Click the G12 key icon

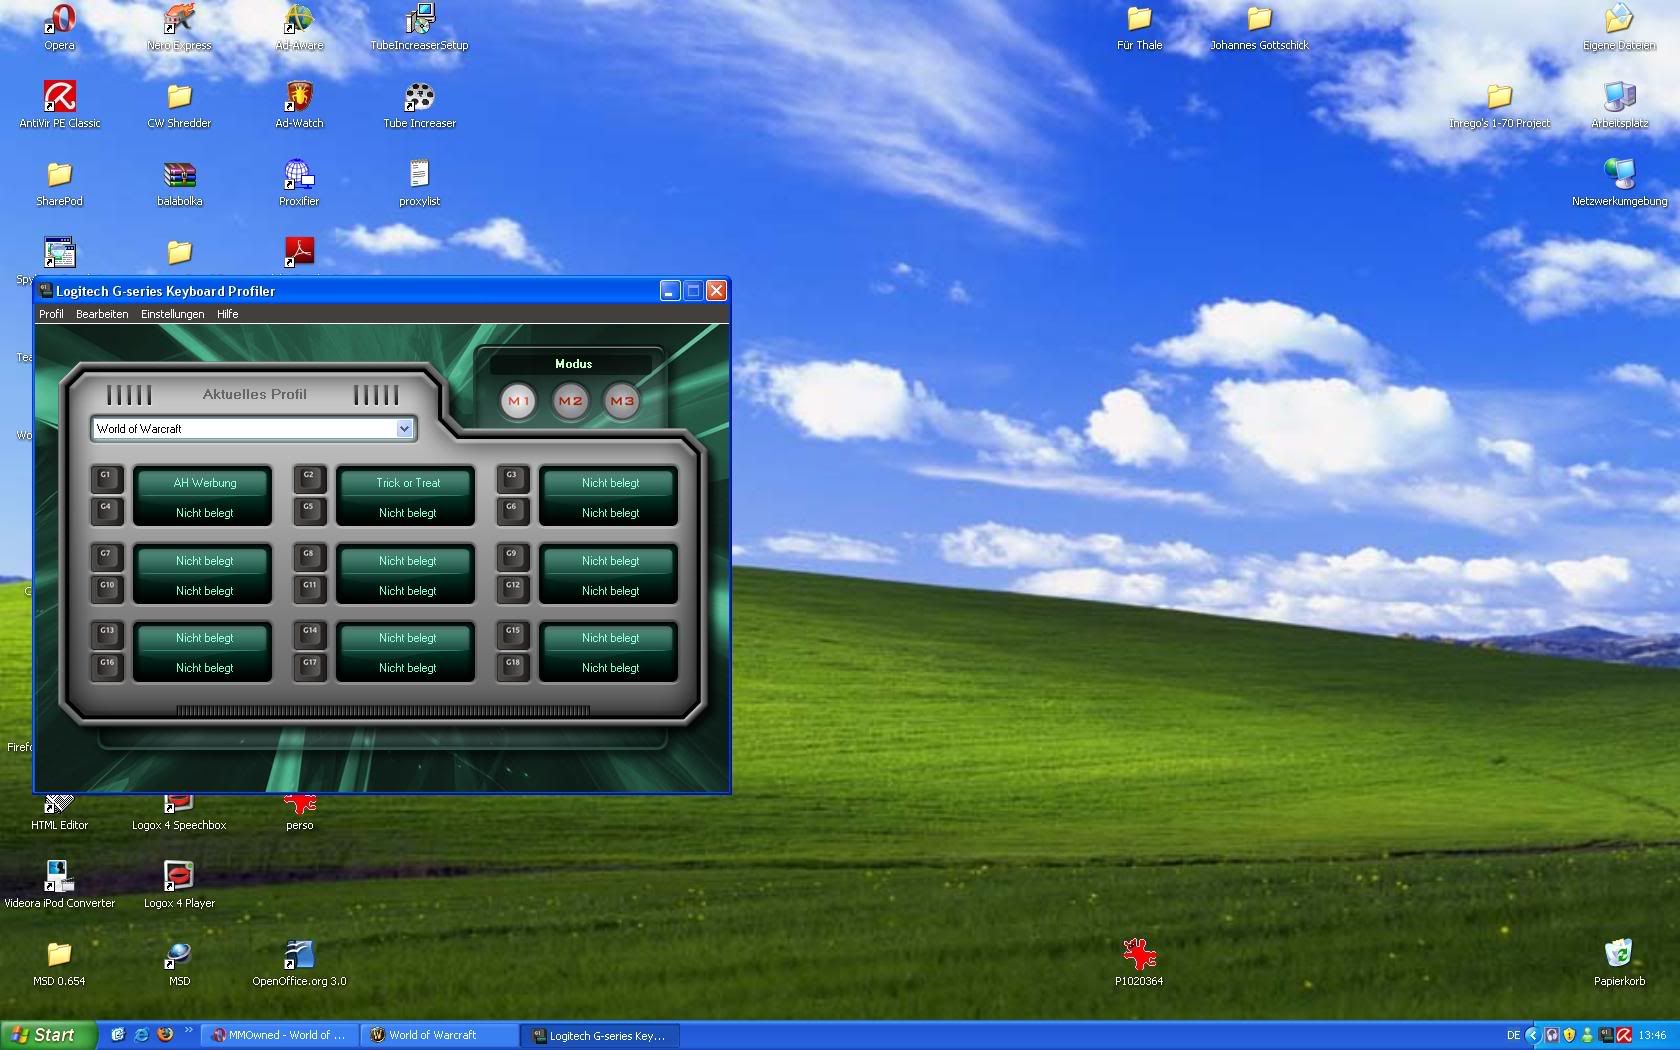[x=513, y=588]
